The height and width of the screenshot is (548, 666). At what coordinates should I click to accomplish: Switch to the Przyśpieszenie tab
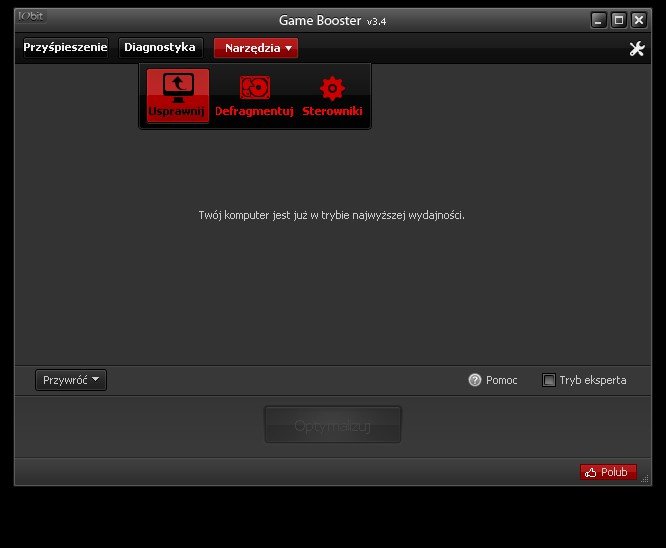pyautogui.click(x=65, y=47)
